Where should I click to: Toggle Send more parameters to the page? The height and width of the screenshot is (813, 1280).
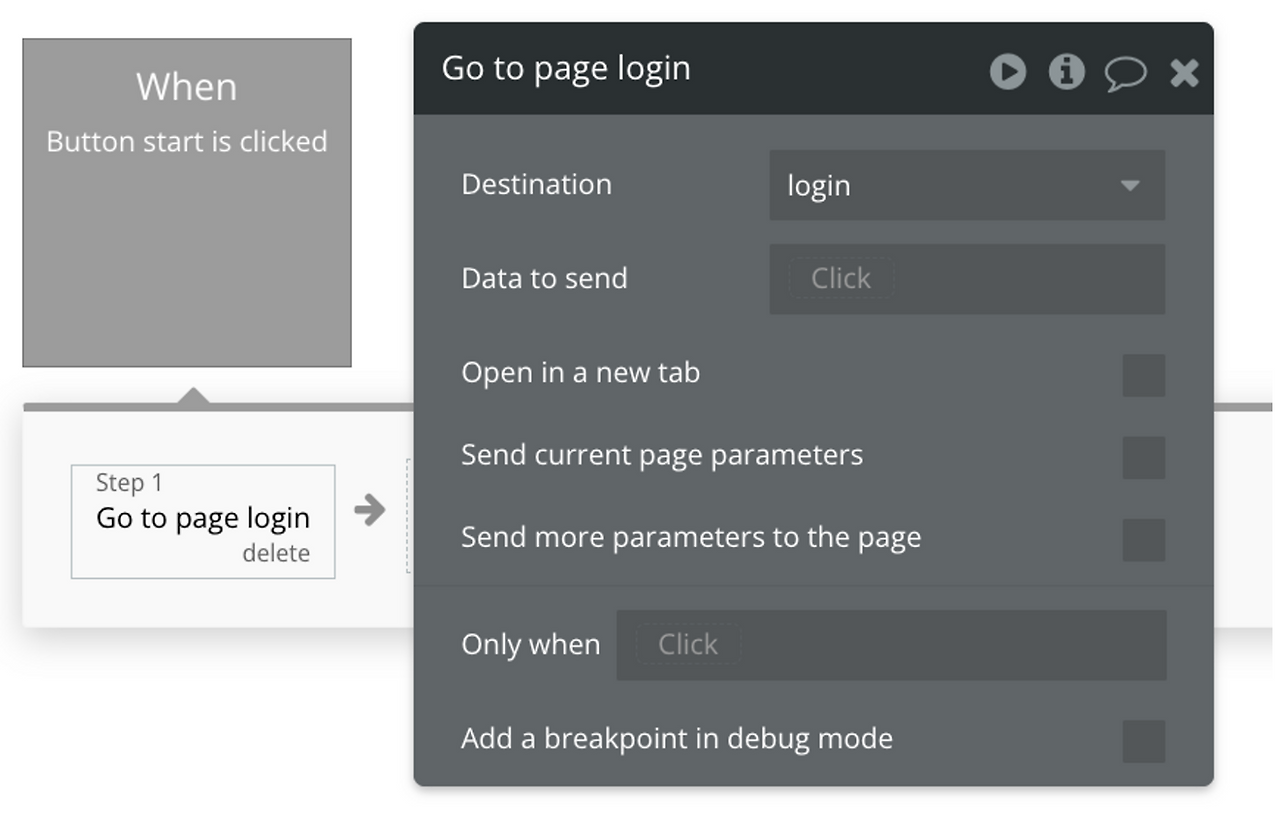1143,539
